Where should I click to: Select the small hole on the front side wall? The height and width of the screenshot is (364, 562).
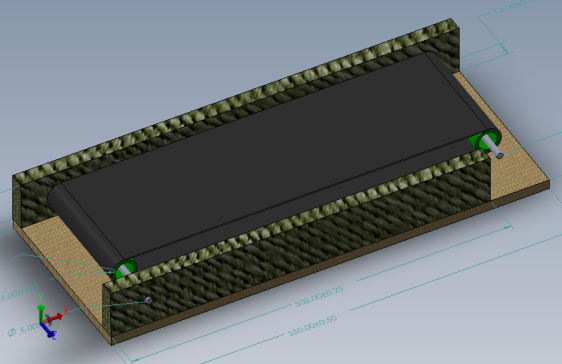(x=148, y=300)
